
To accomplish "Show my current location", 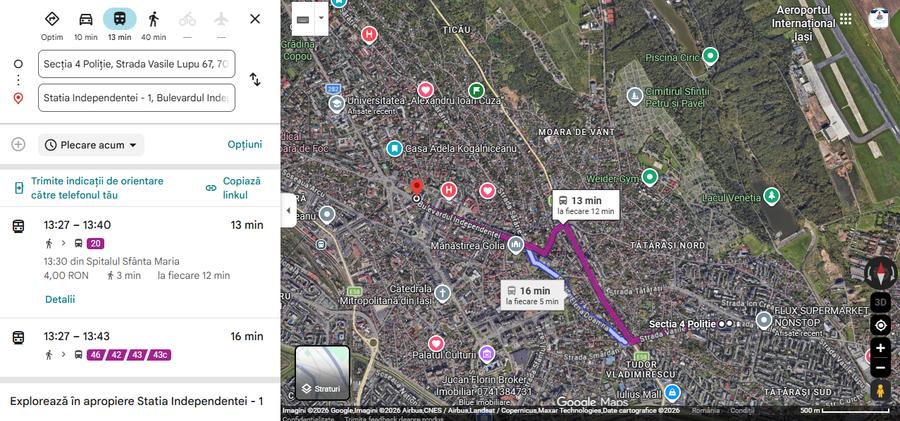I will tap(880, 326).
